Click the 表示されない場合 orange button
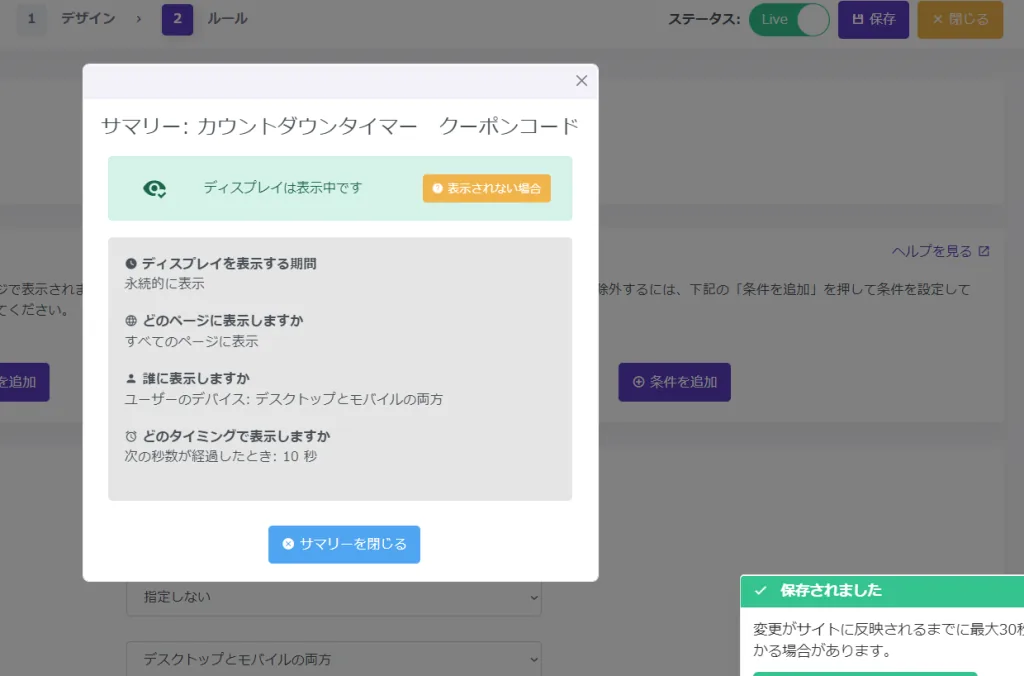Screen dimensions: 1024x676 487,188
